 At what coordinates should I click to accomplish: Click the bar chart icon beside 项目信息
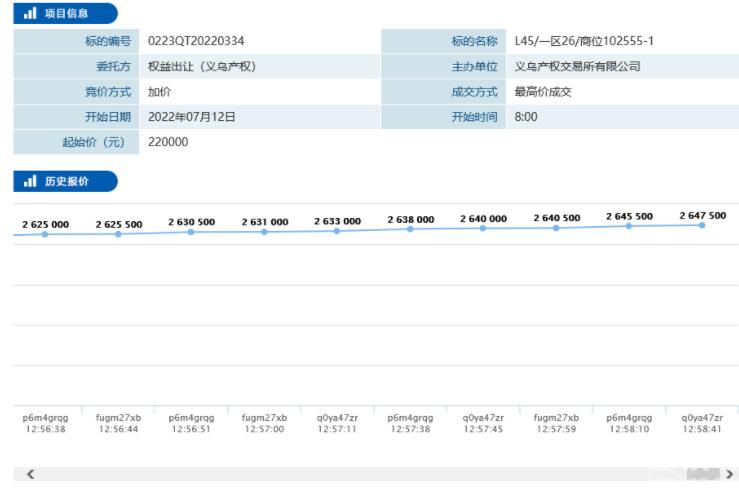[30, 14]
